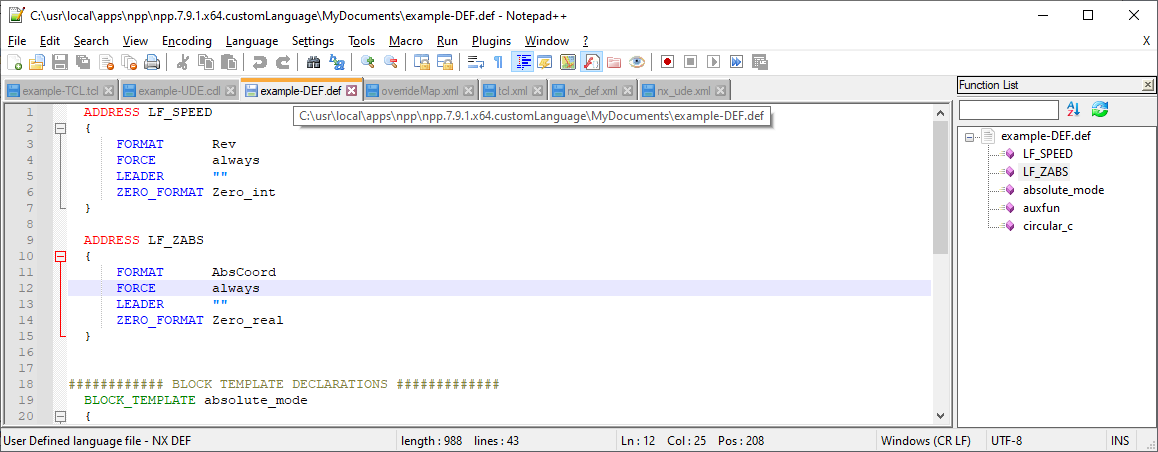Select circular_c in the Function List
The image size is (1158, 452).
[x=1047, y=225]
